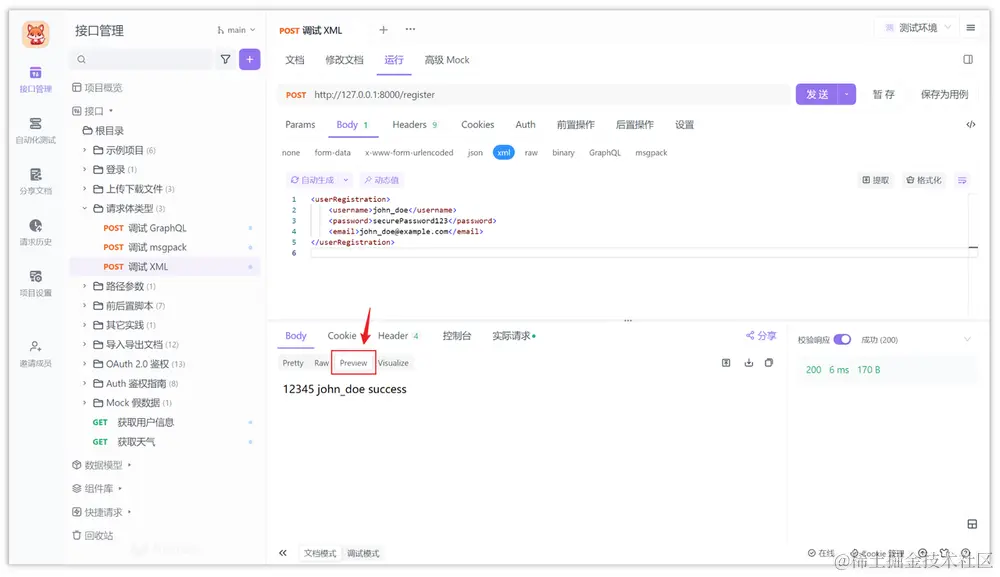
Task: Open the 控制台 response tab
Action: point(457,335)
